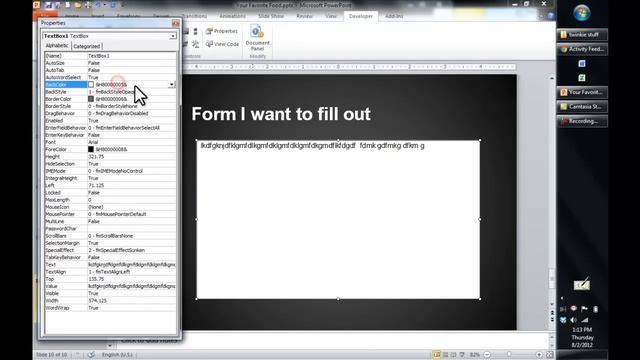Select the ScrollBars property row
Screen dimensions: 640x360
click(x=110, y=236)
